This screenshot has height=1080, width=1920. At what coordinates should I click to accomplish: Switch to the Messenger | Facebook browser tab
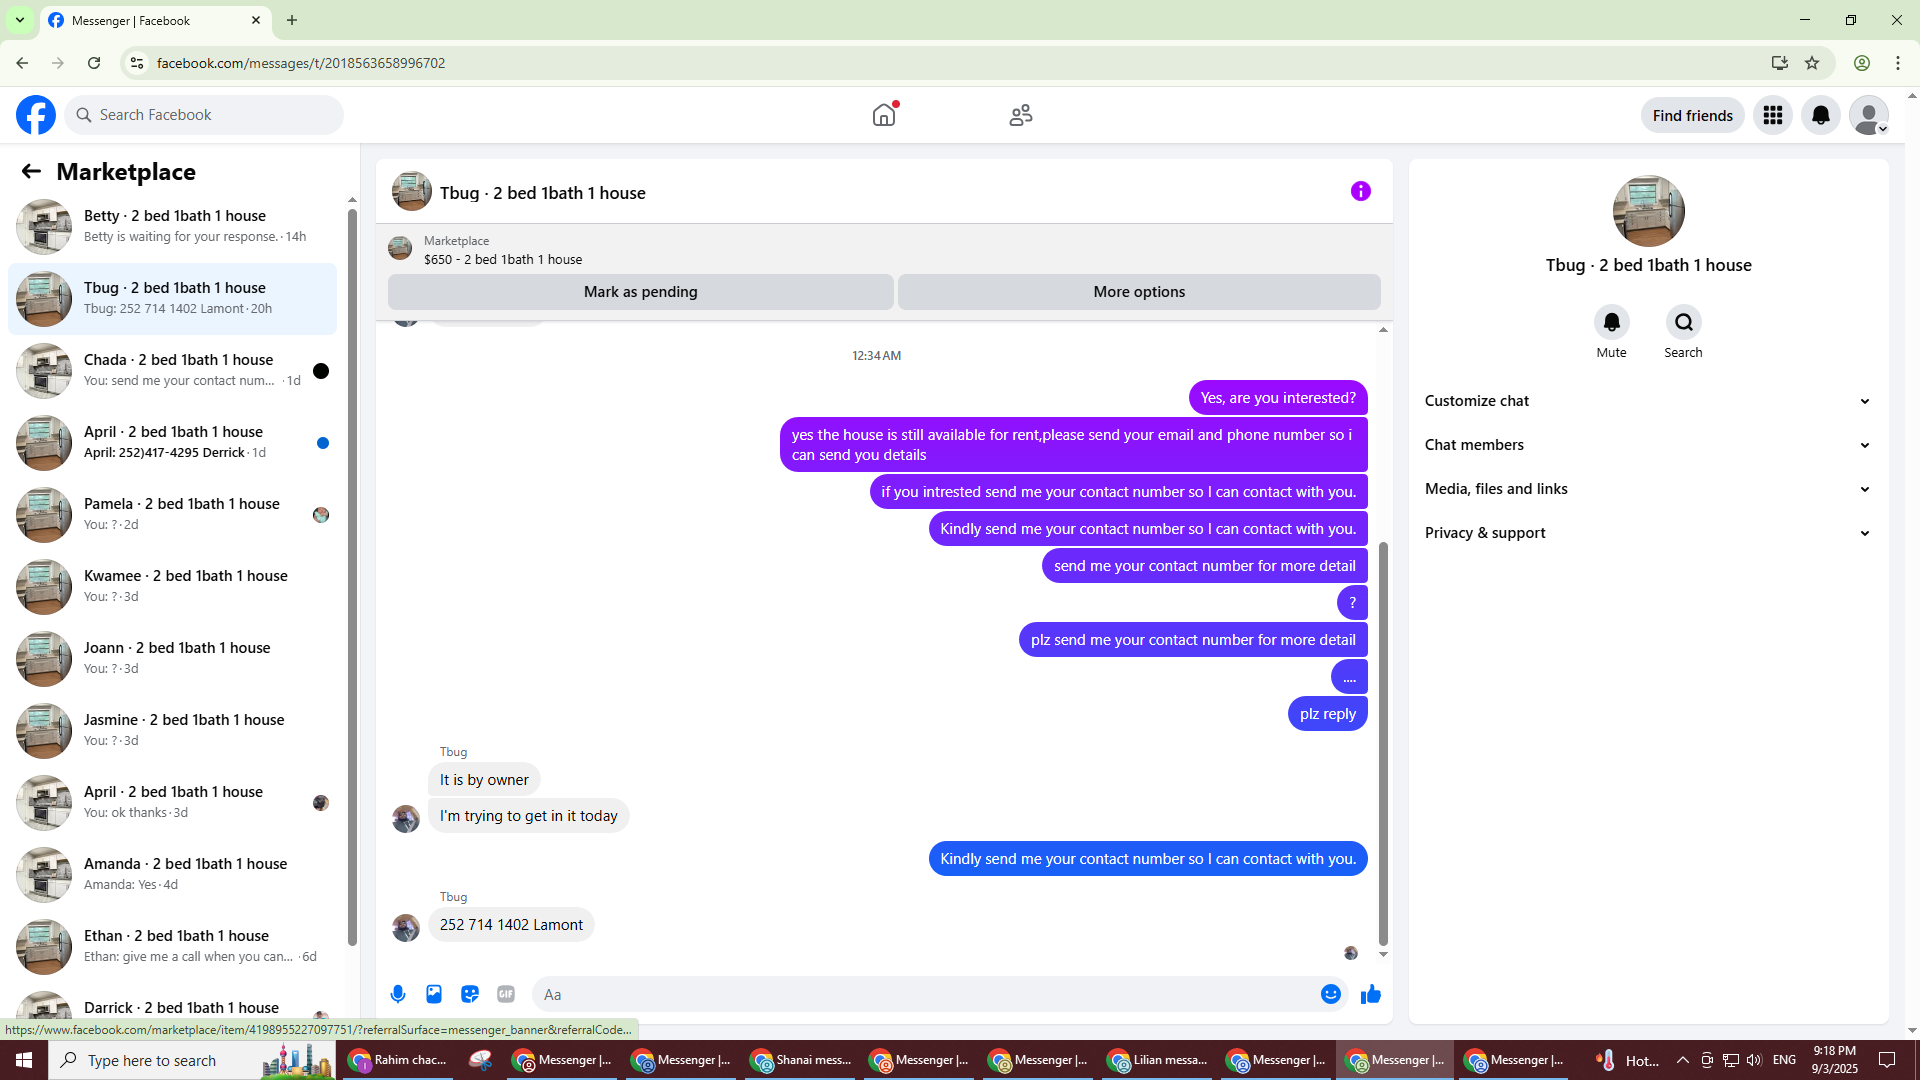pos(155,20)
